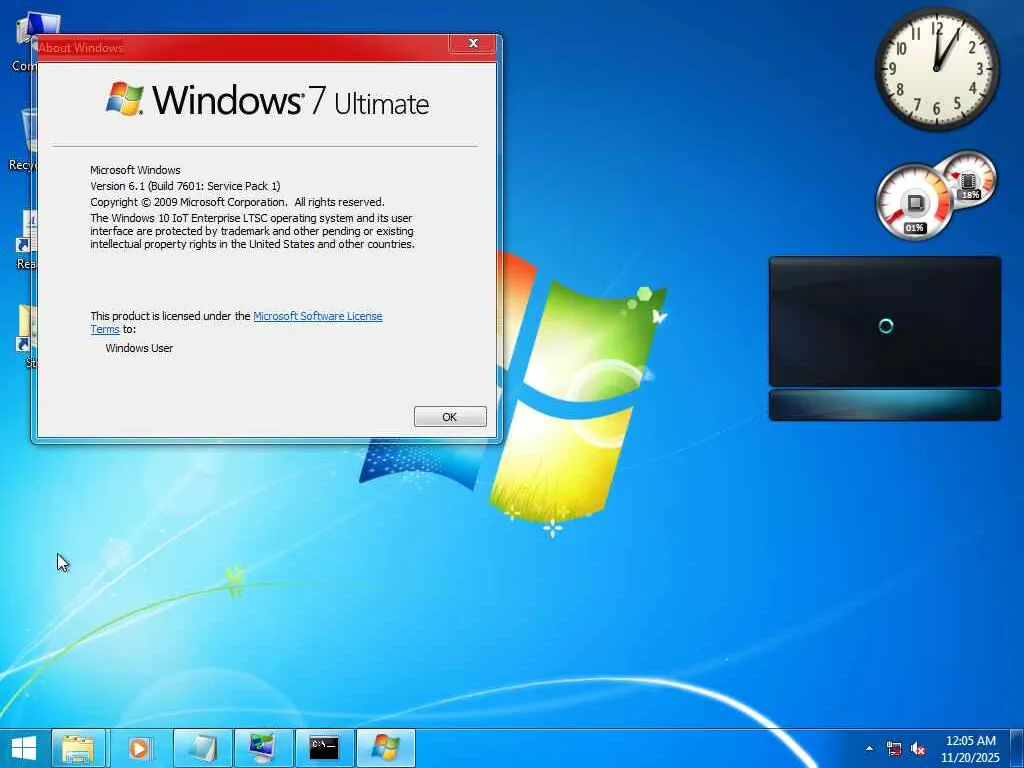The width and height of the screenshot is (1024, 768).
Task: Launch Windows Media Player taskbar icon
Action: (x=139, y=748)
